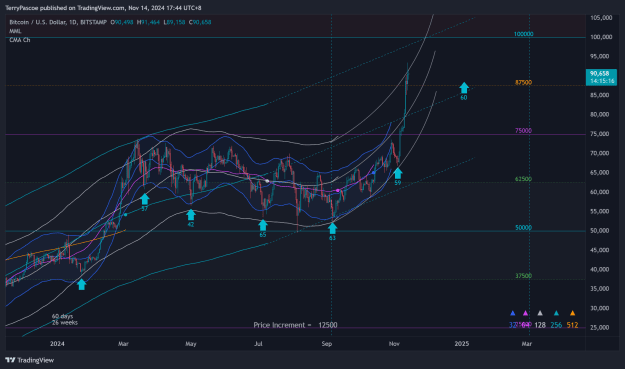
Task: Click the orange 512 period label
Action: pos(572,325)
